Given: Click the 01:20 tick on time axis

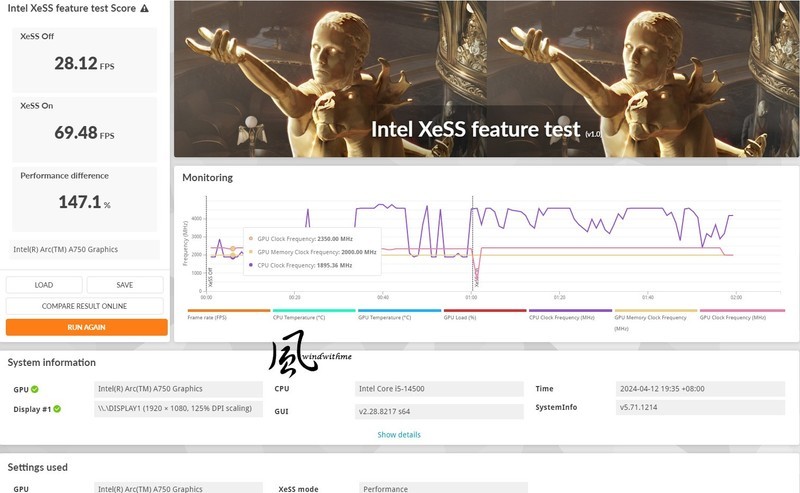Looking at the screenshot, I should point(559,297).
